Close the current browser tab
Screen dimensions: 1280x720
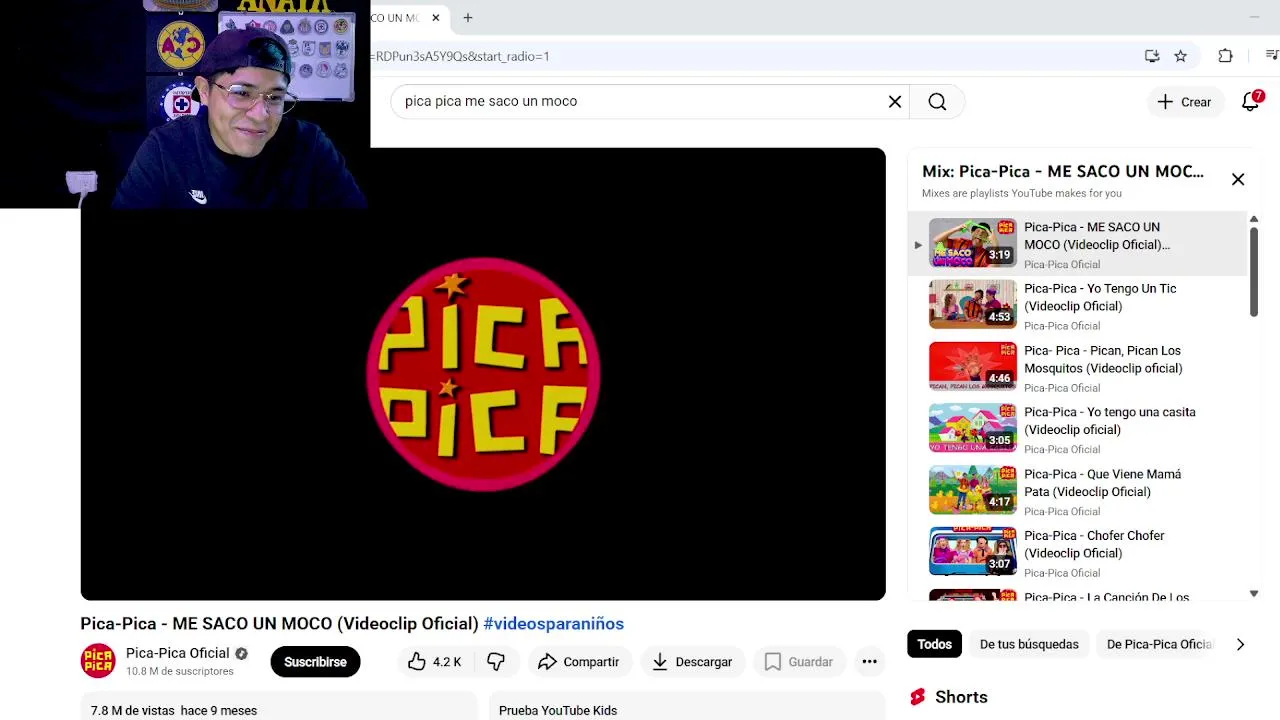pyautogui.click(x=436, y=17)
